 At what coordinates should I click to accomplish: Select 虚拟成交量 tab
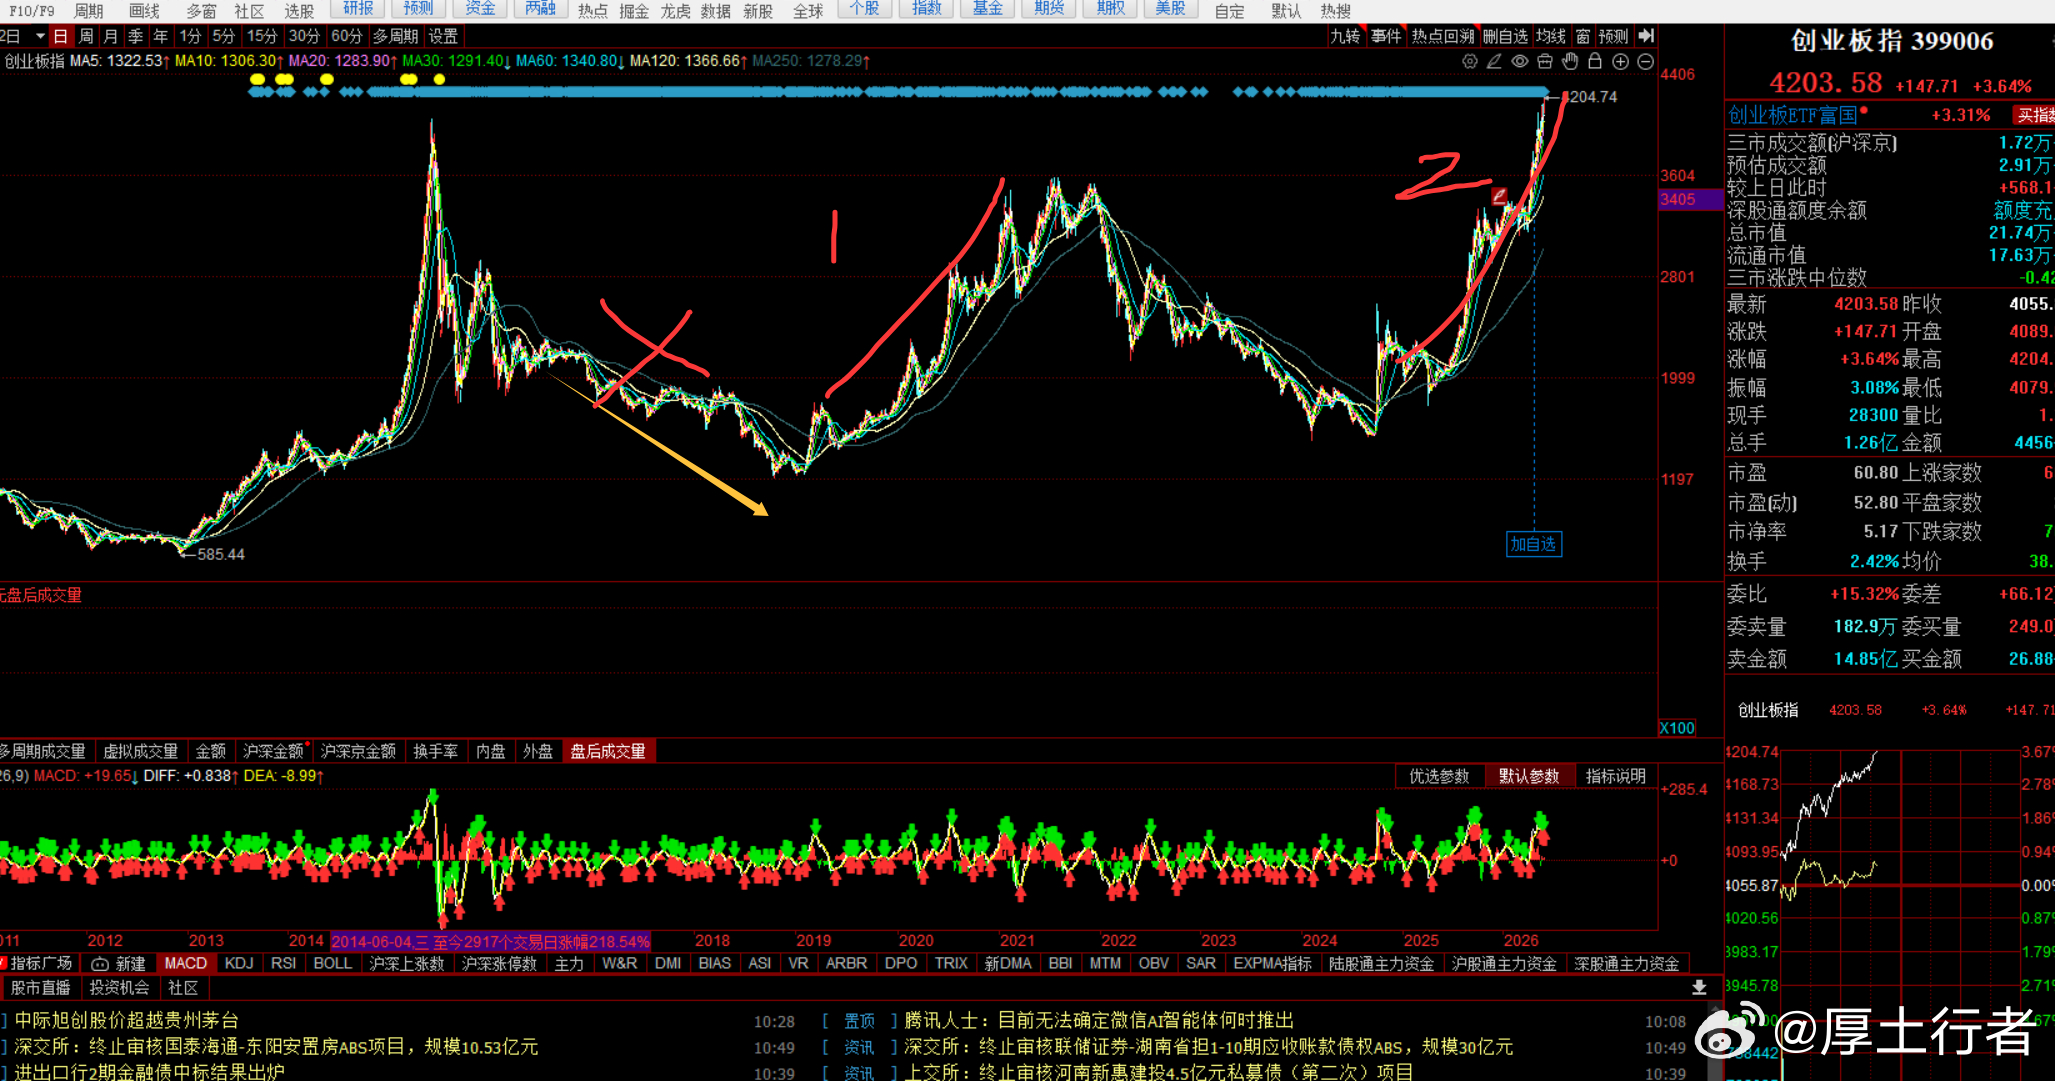(141, 751)
